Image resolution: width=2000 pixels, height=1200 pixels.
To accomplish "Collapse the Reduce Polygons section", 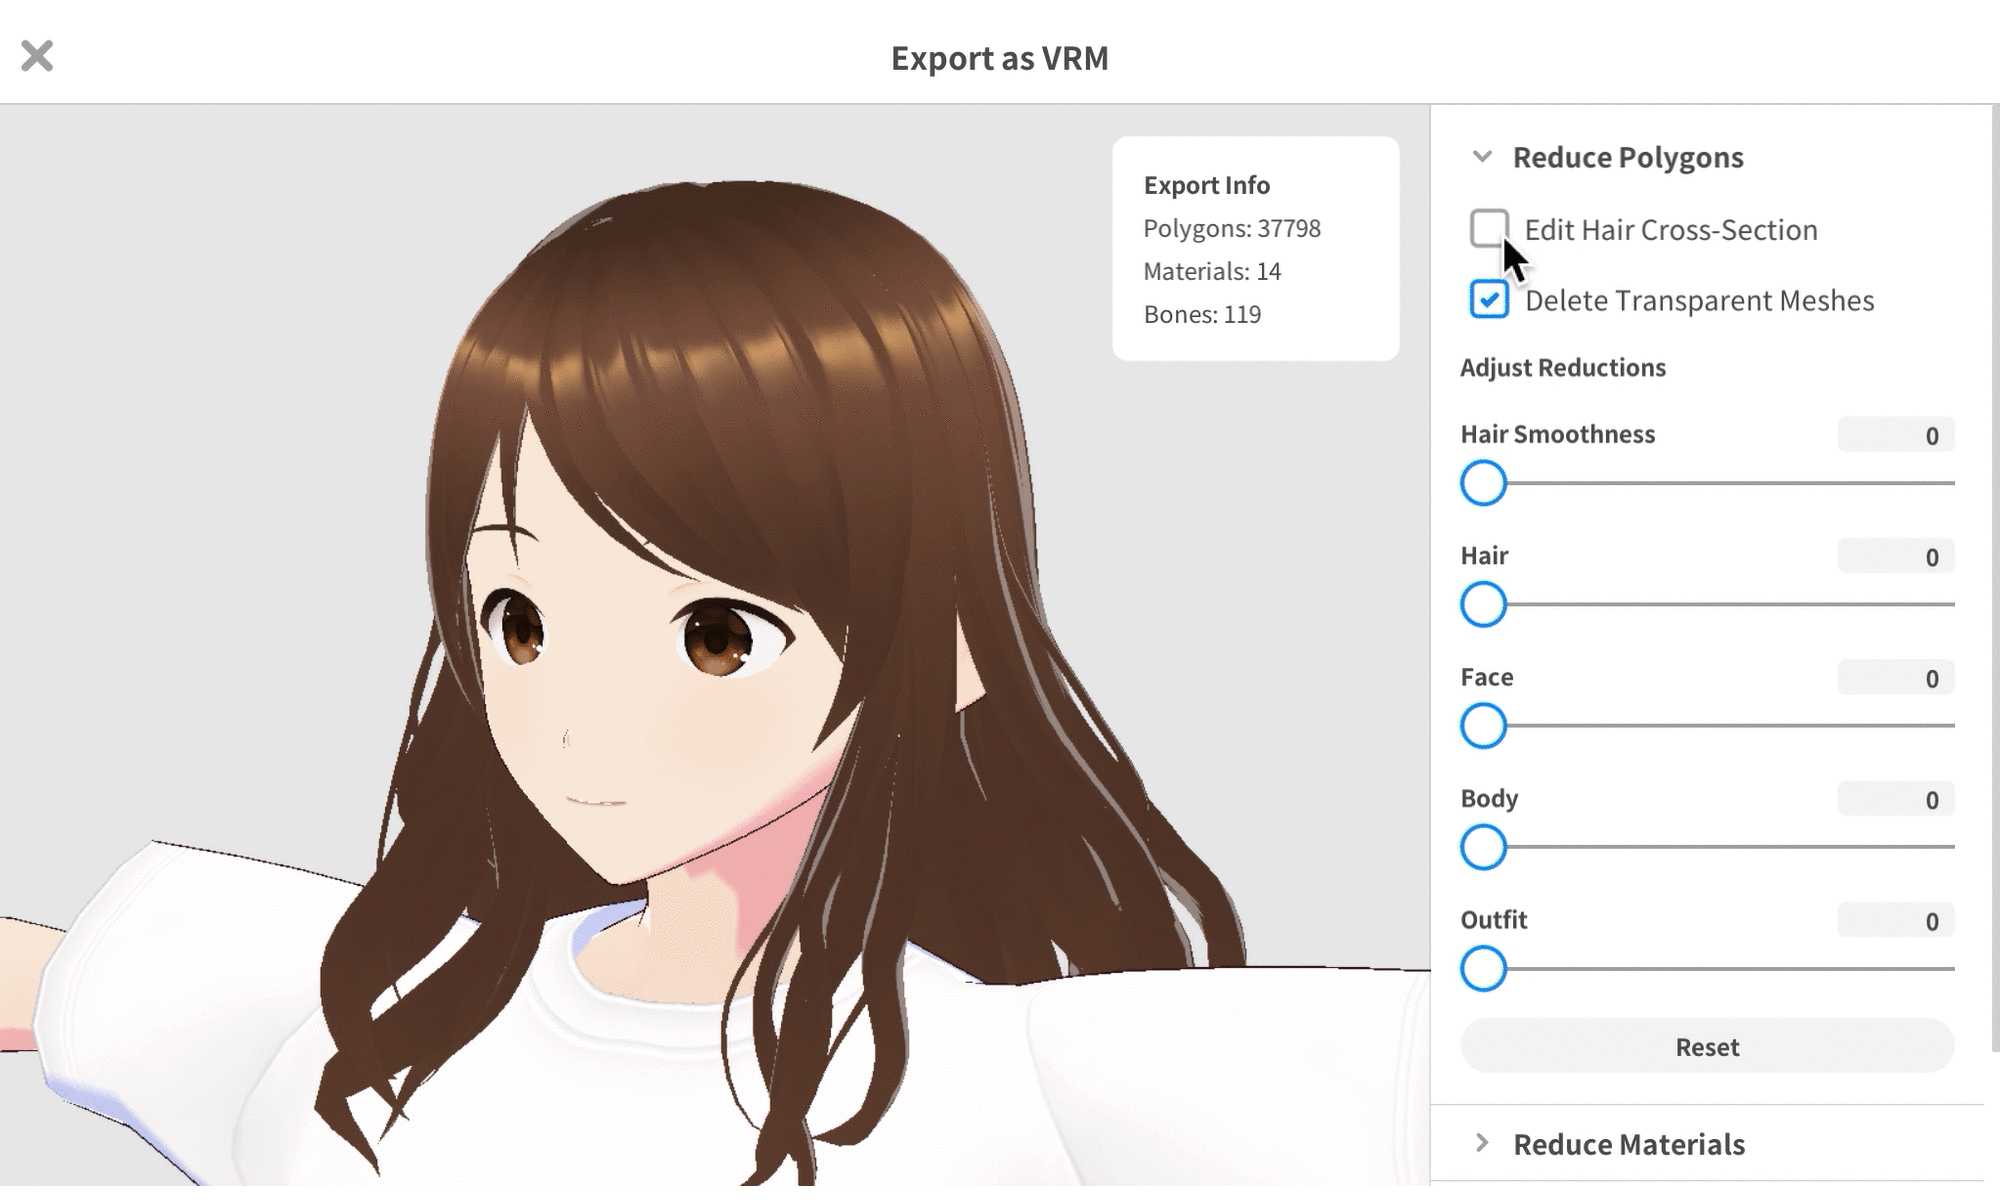I will [x=1482, y=157].
